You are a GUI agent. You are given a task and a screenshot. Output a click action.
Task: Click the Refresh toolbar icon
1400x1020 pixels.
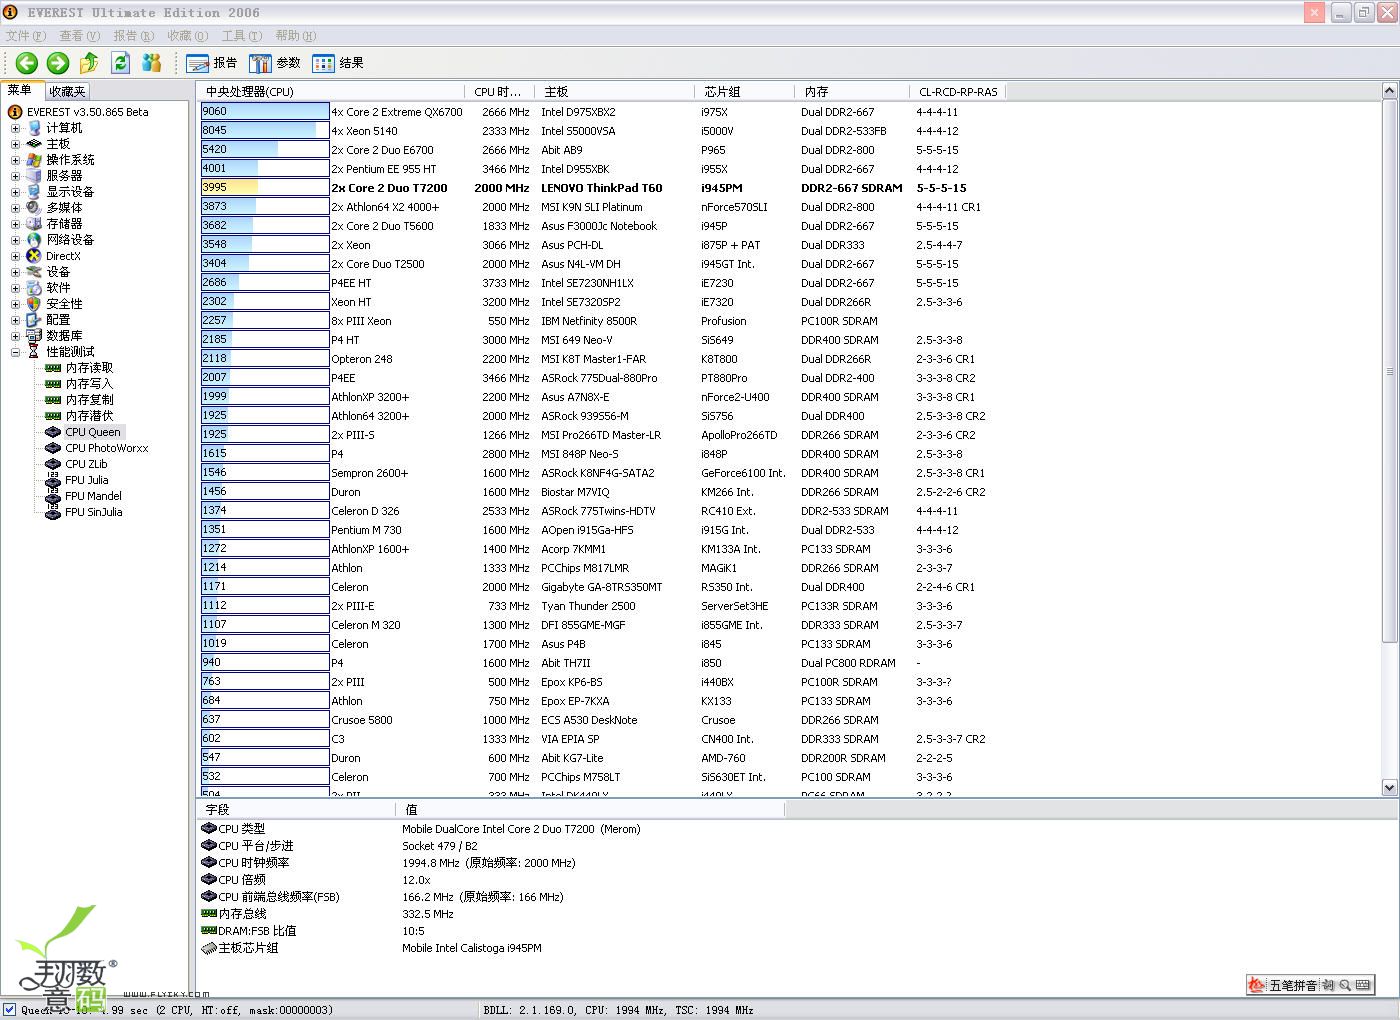pyautogui.click(x=120, y=63)
